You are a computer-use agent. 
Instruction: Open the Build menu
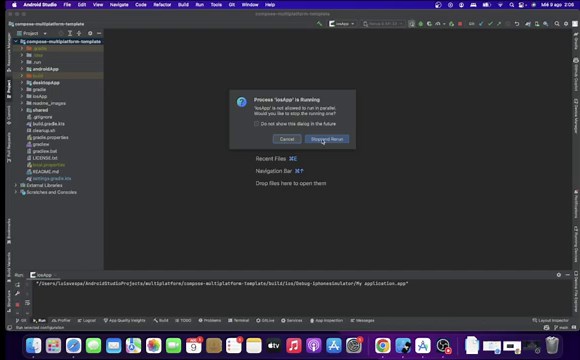tap(183, 5)
